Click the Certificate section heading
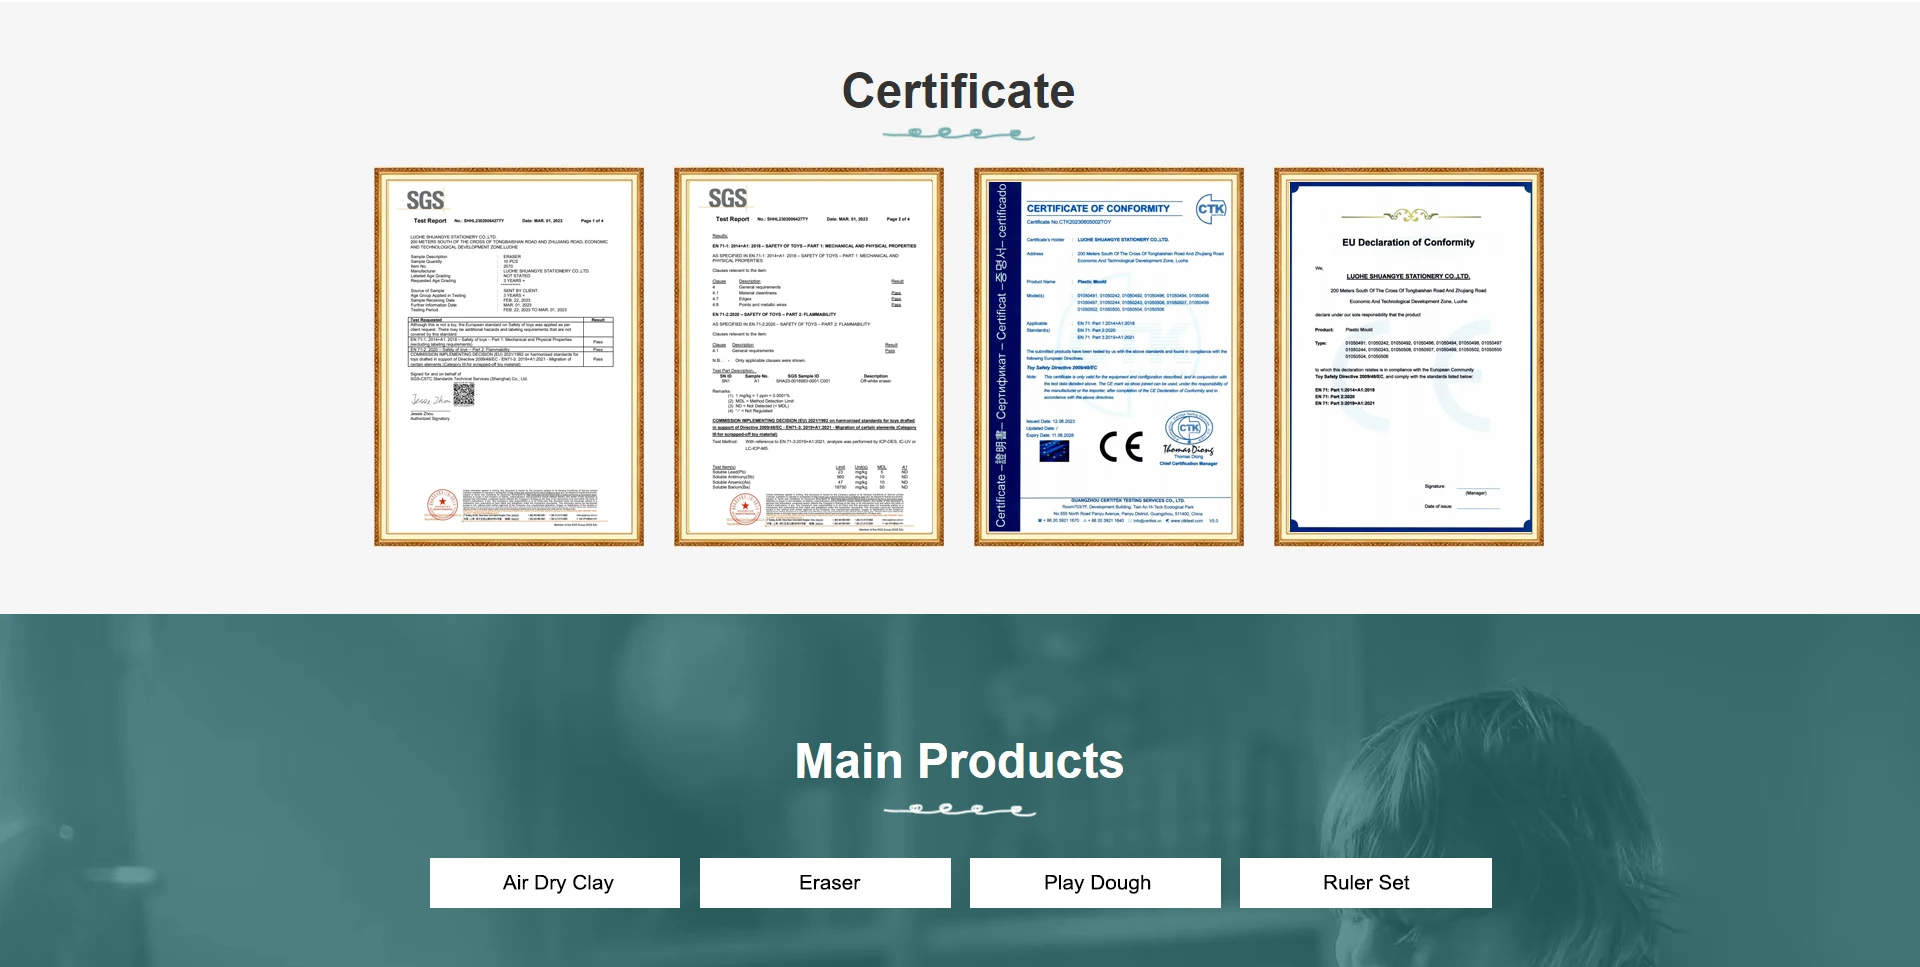1920x967 pixels. tap(959, 91)
